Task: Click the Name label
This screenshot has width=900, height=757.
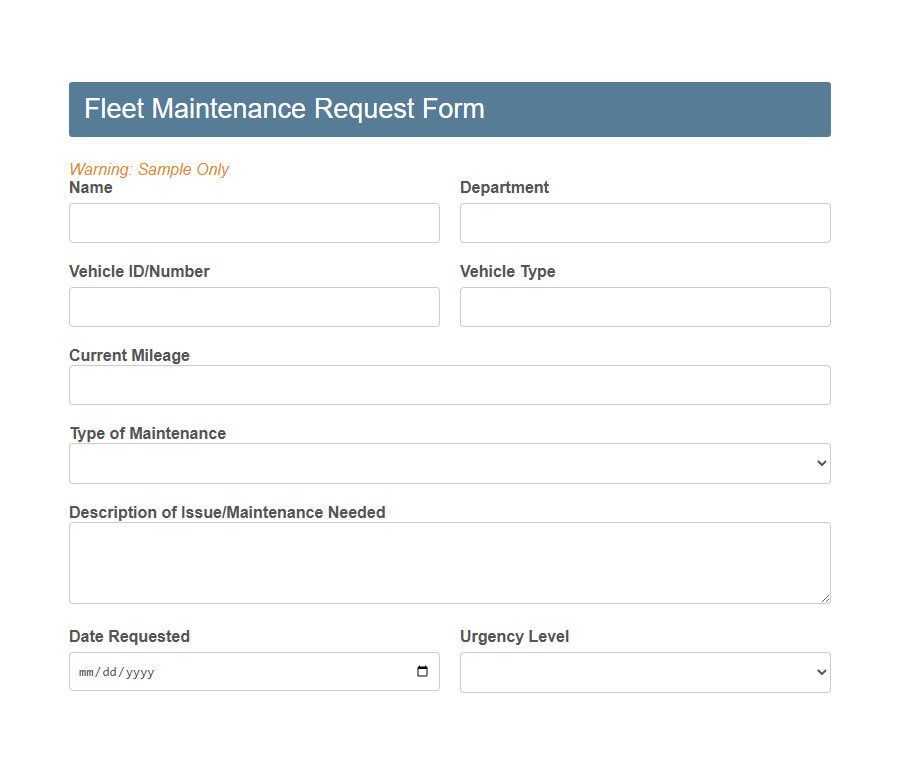Action: click(91, 187)
